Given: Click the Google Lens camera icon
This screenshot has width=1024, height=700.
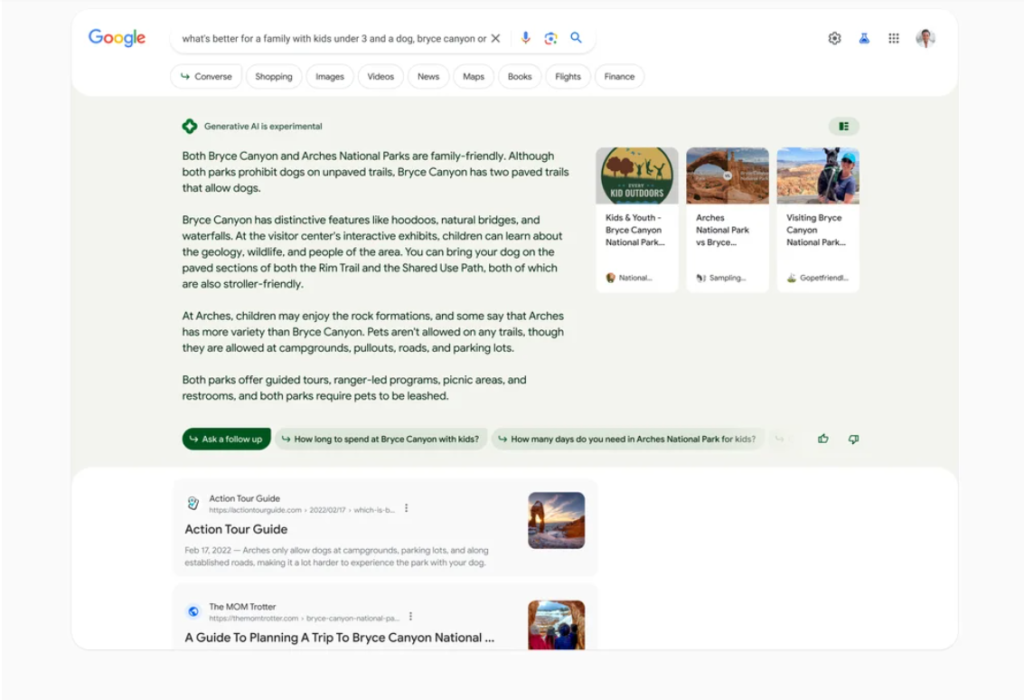Looking at the screenshot, I should pyautogui.click(x=550, y=37).
